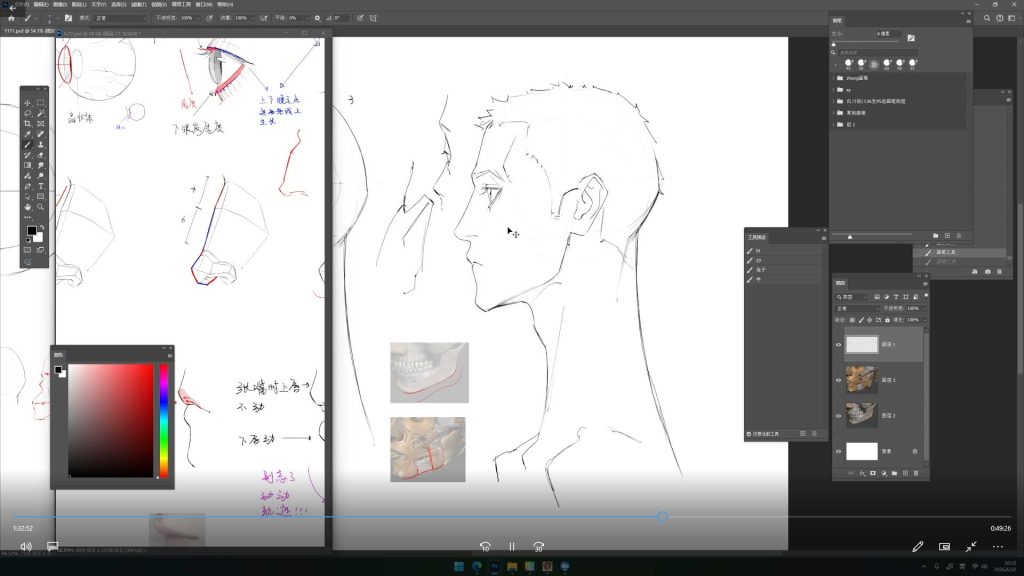
Task: Select the Gradient tool
Action: (27, 165)
